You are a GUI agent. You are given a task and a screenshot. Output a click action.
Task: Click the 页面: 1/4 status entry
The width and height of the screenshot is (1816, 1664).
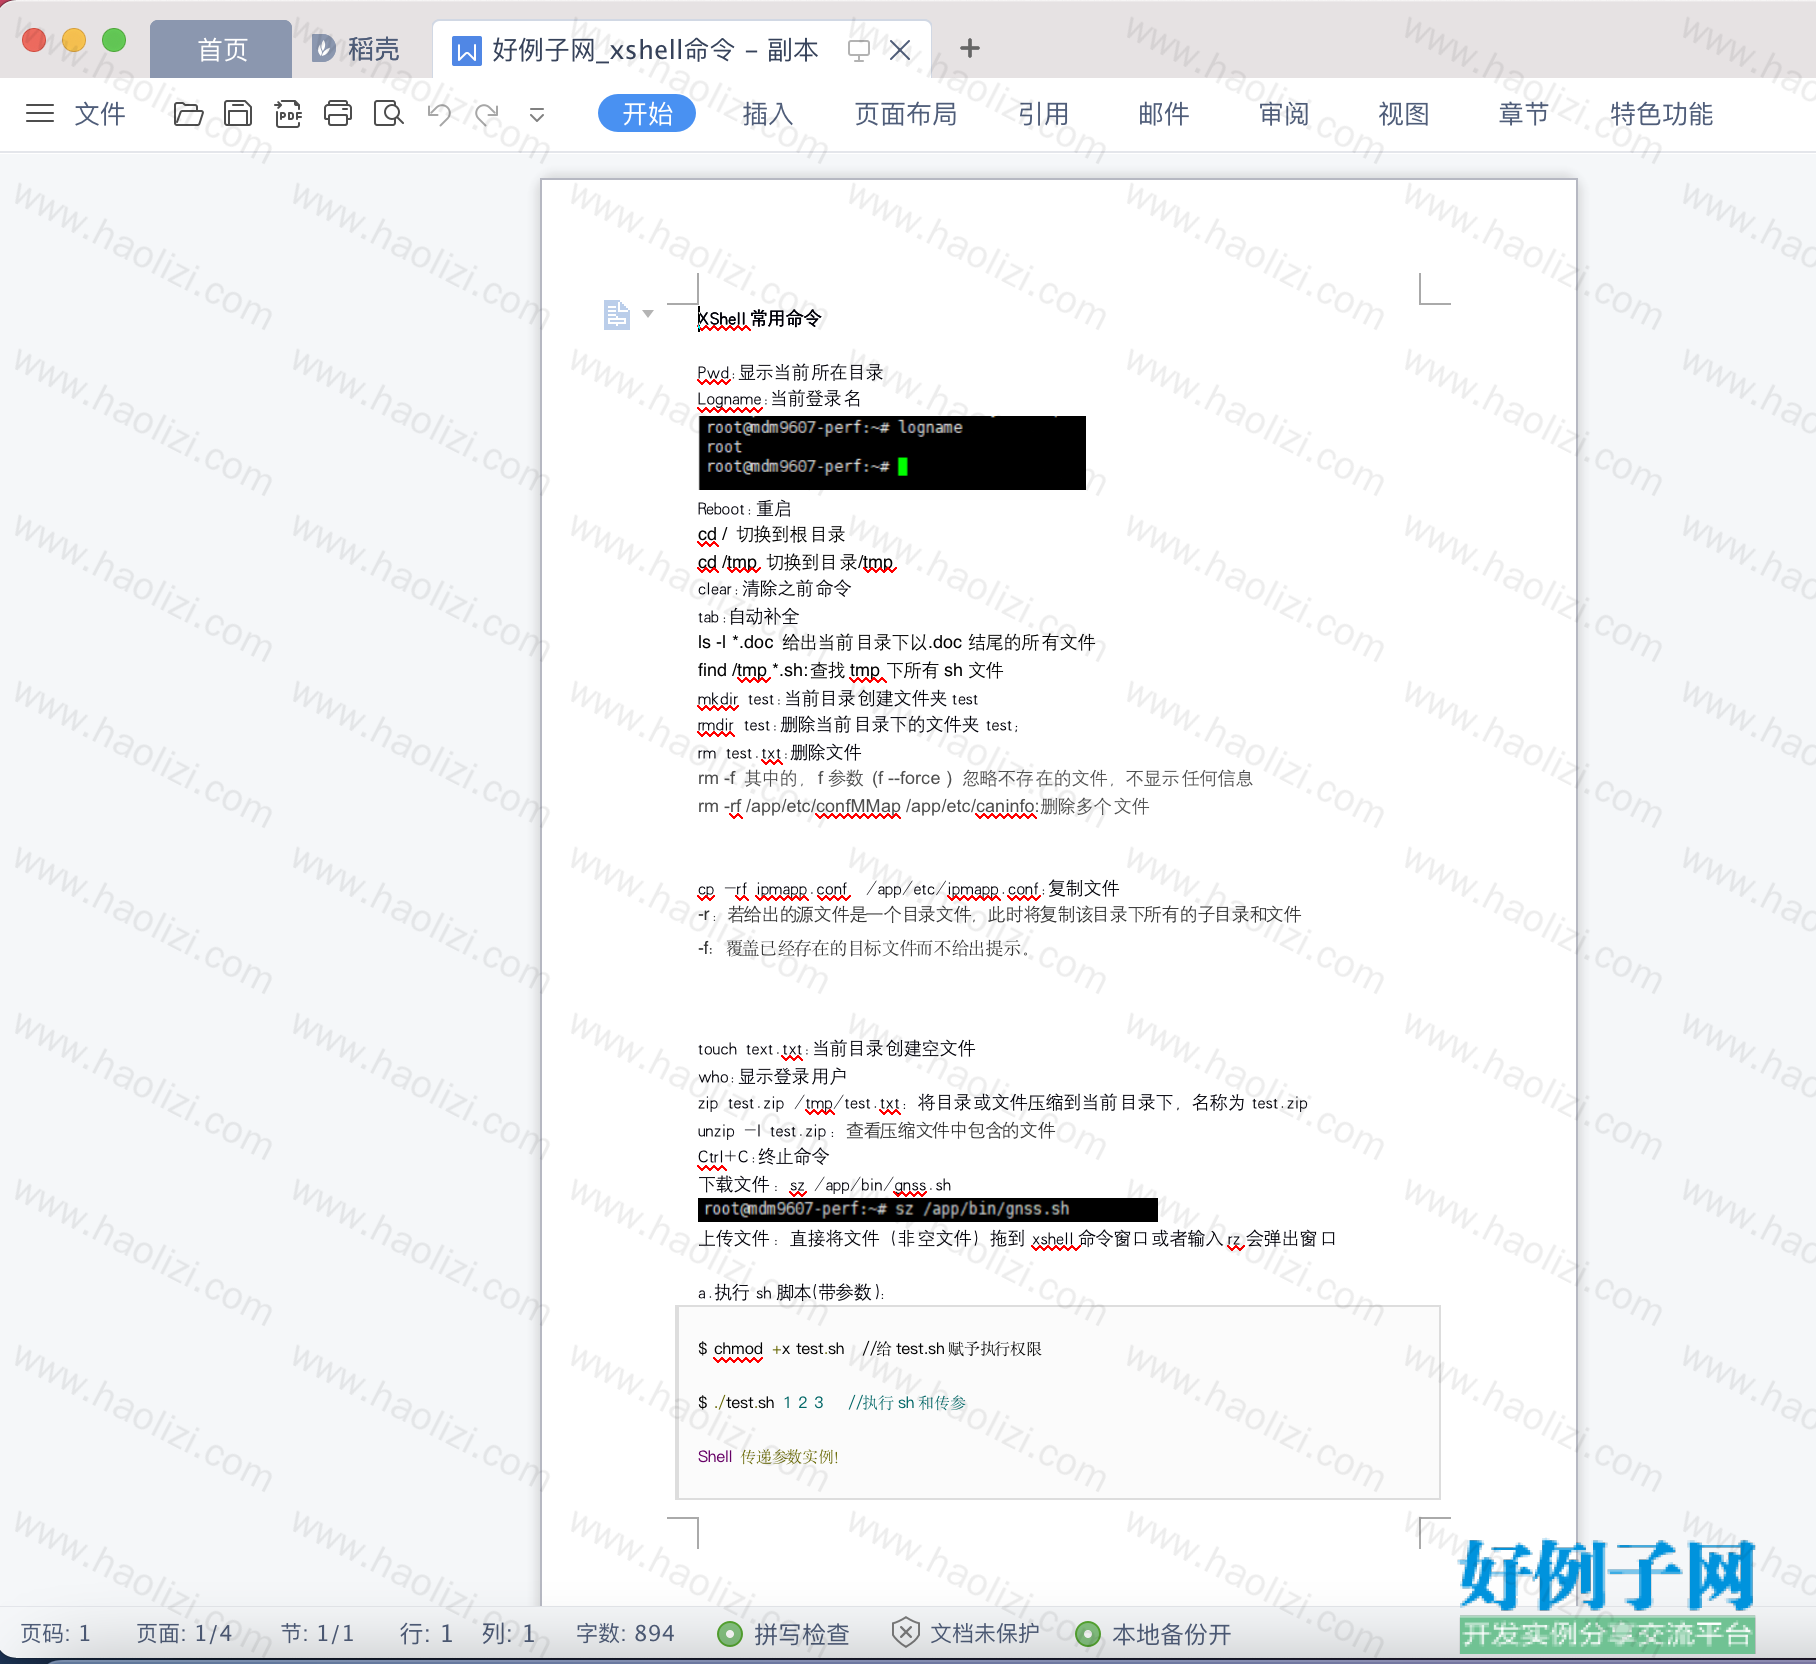(x=184, y=1633)
